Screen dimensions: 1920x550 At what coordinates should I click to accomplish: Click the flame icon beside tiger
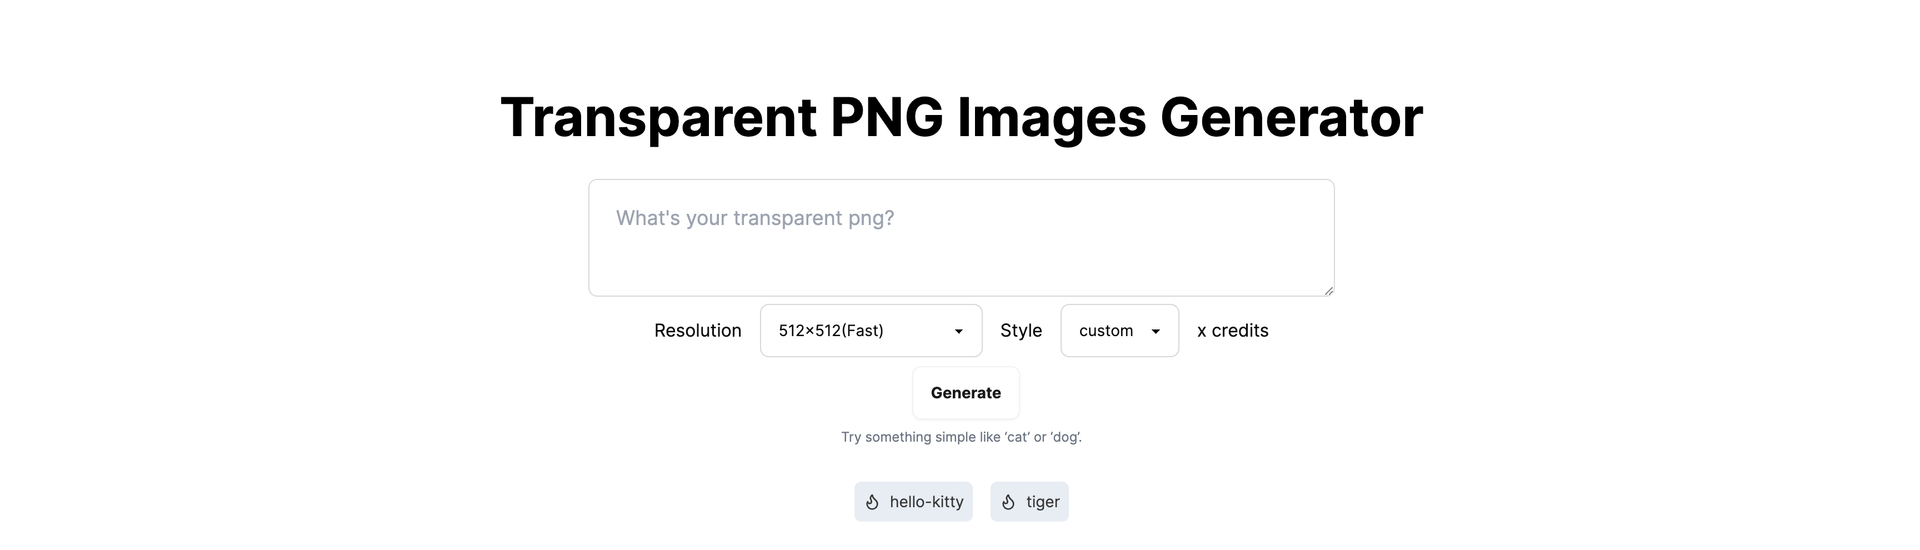pos(1008,502)
